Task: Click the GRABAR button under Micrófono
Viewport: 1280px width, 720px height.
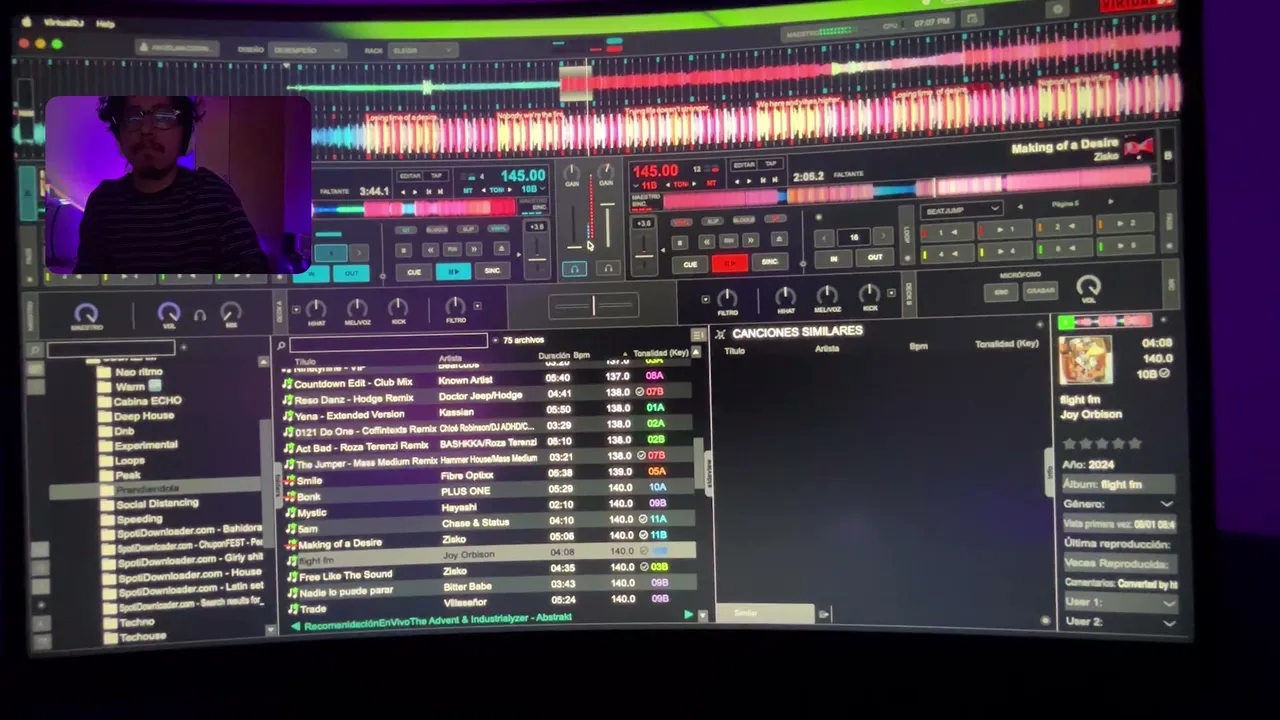Action: 1040,291
